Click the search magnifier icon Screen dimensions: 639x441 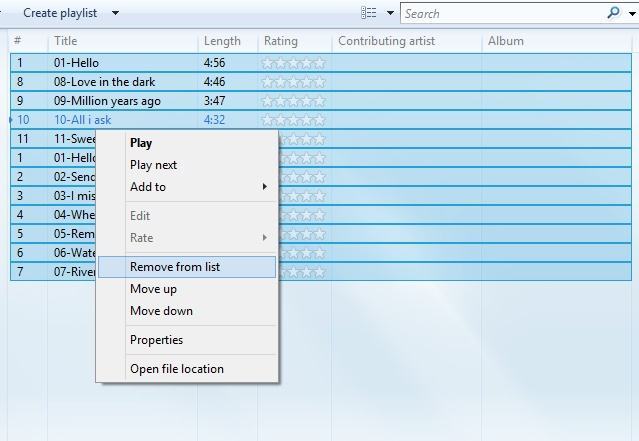(614, 13)
